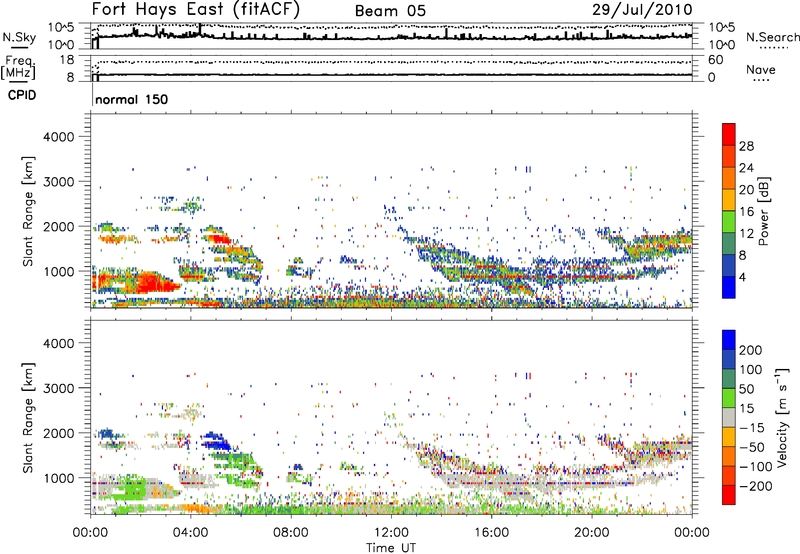Click the bright blue bottom segment of the power colorbar
Viewport: 800px width, 554px height.
click(x=729, y=287)
